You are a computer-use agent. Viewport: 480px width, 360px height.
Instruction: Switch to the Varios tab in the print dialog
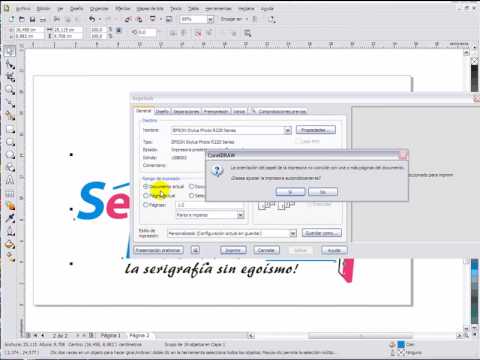[239, 111]
